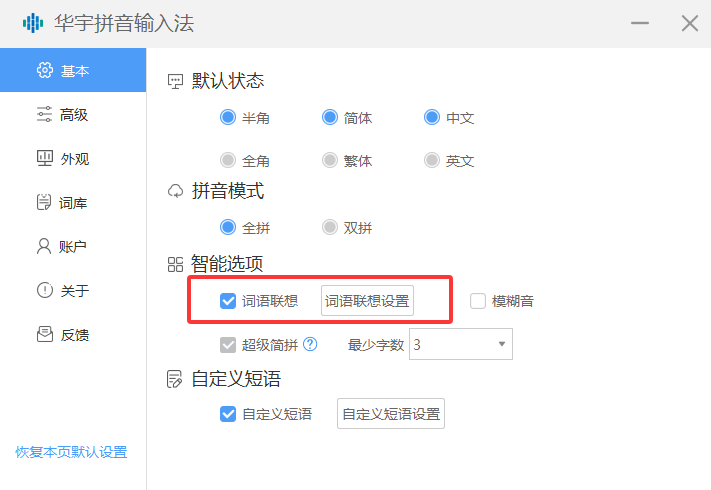Expand the 最少字数 dropdown

(501, 345)
